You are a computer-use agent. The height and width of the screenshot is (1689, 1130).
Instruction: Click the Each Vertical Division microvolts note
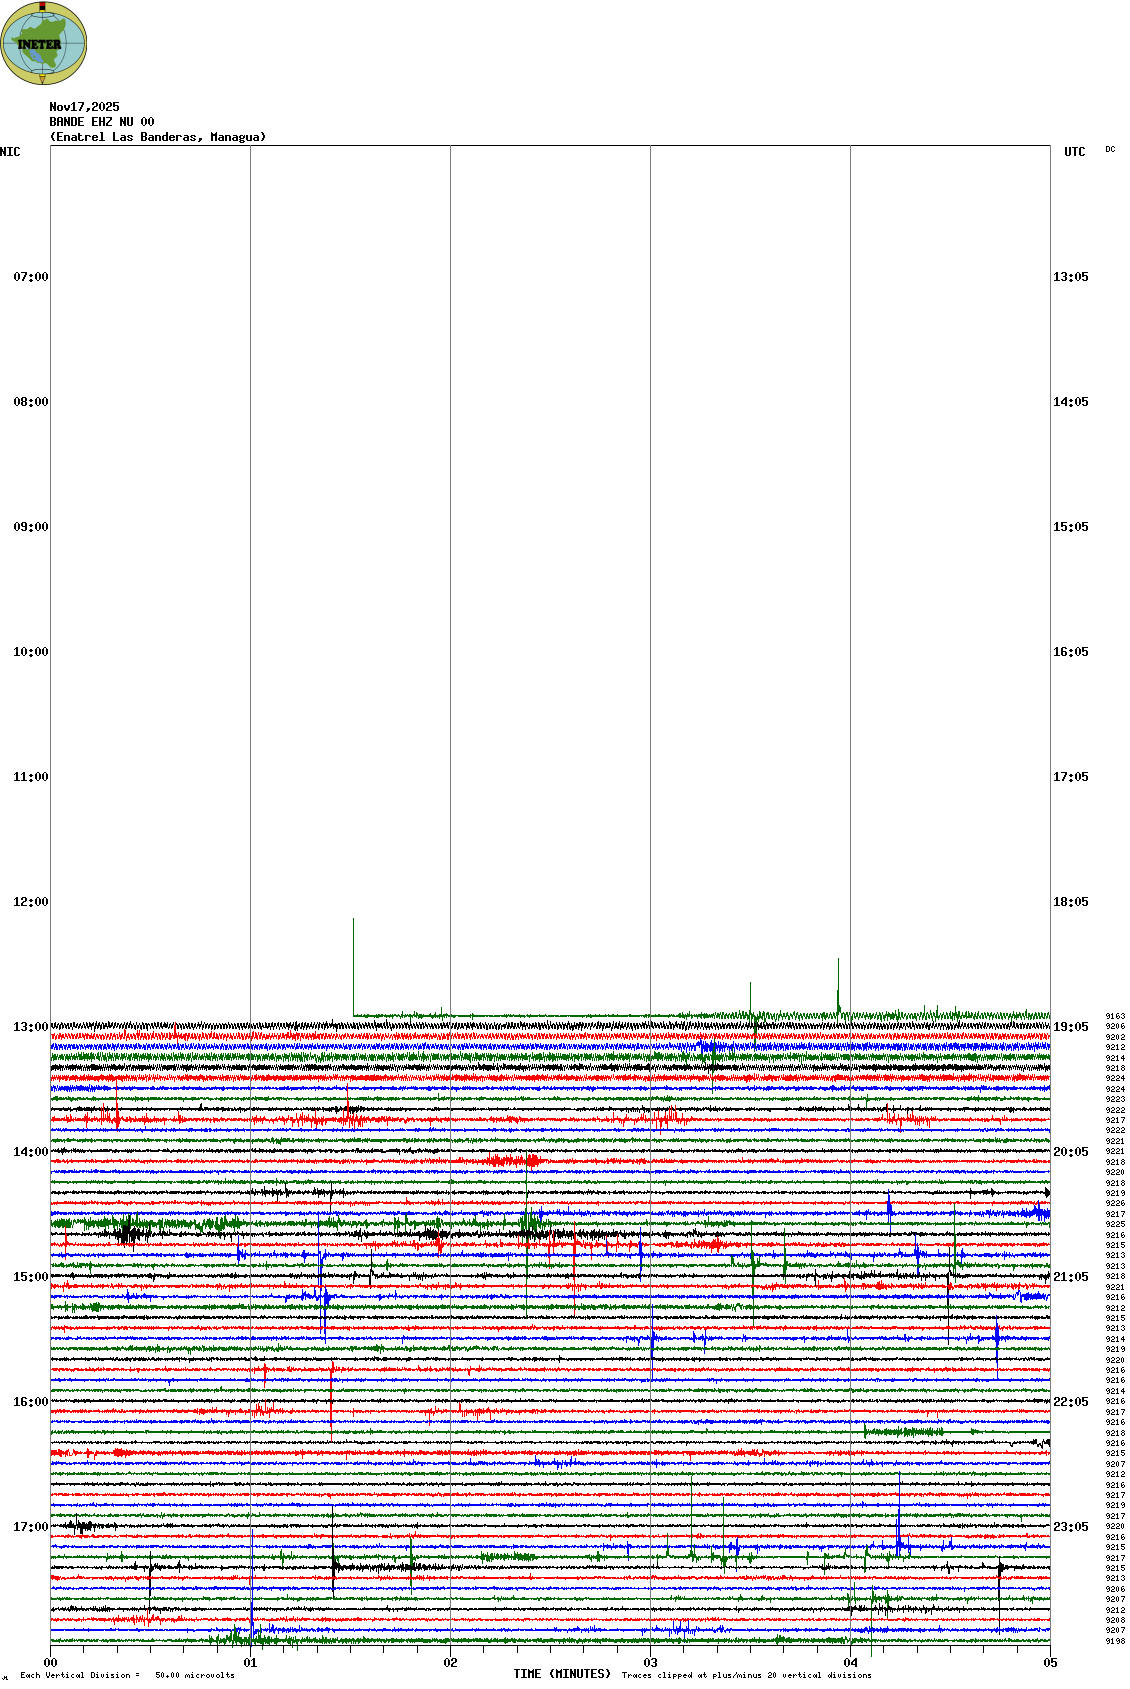127,1675
